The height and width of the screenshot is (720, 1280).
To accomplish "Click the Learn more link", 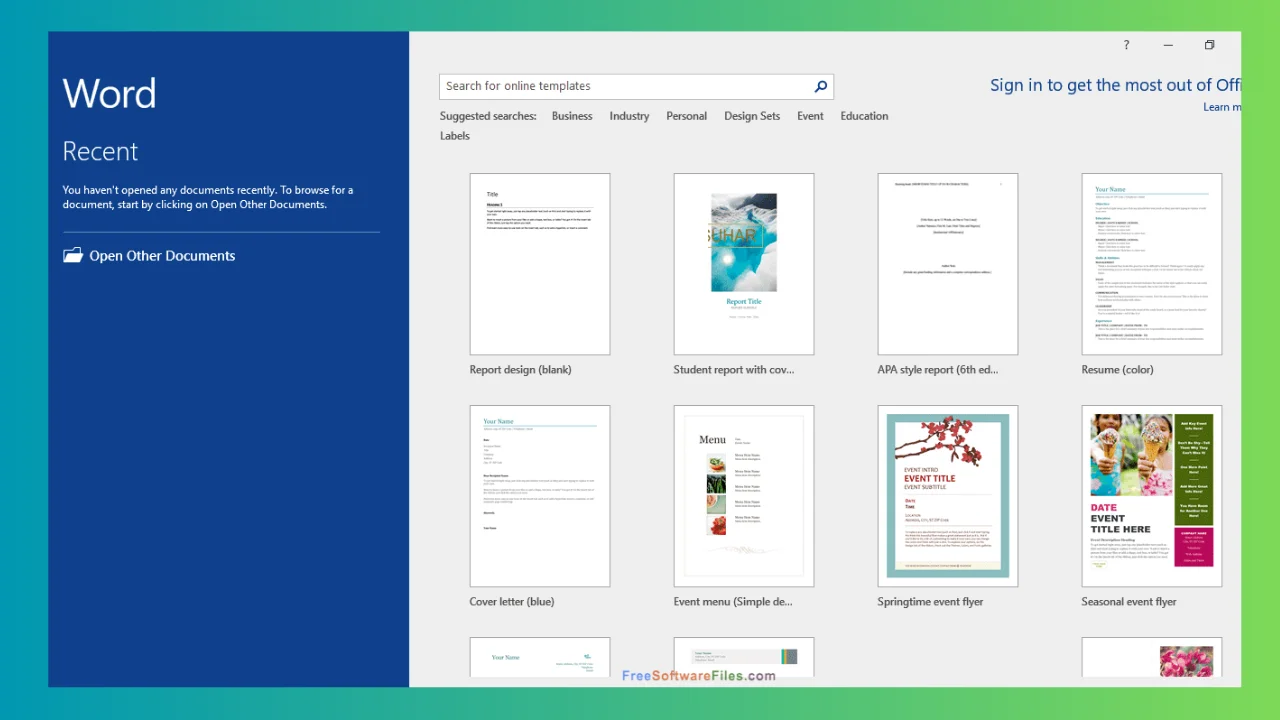I will coord(1222,107).
